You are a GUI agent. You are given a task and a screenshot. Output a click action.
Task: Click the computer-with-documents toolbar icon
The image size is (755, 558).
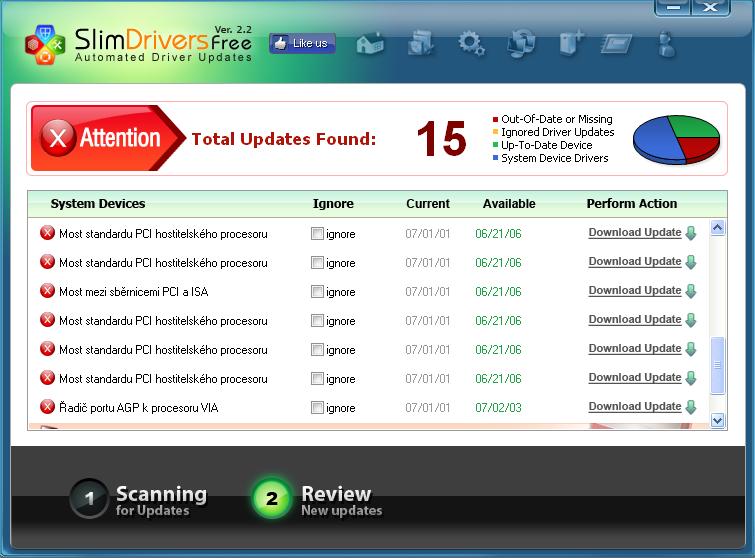420,43
